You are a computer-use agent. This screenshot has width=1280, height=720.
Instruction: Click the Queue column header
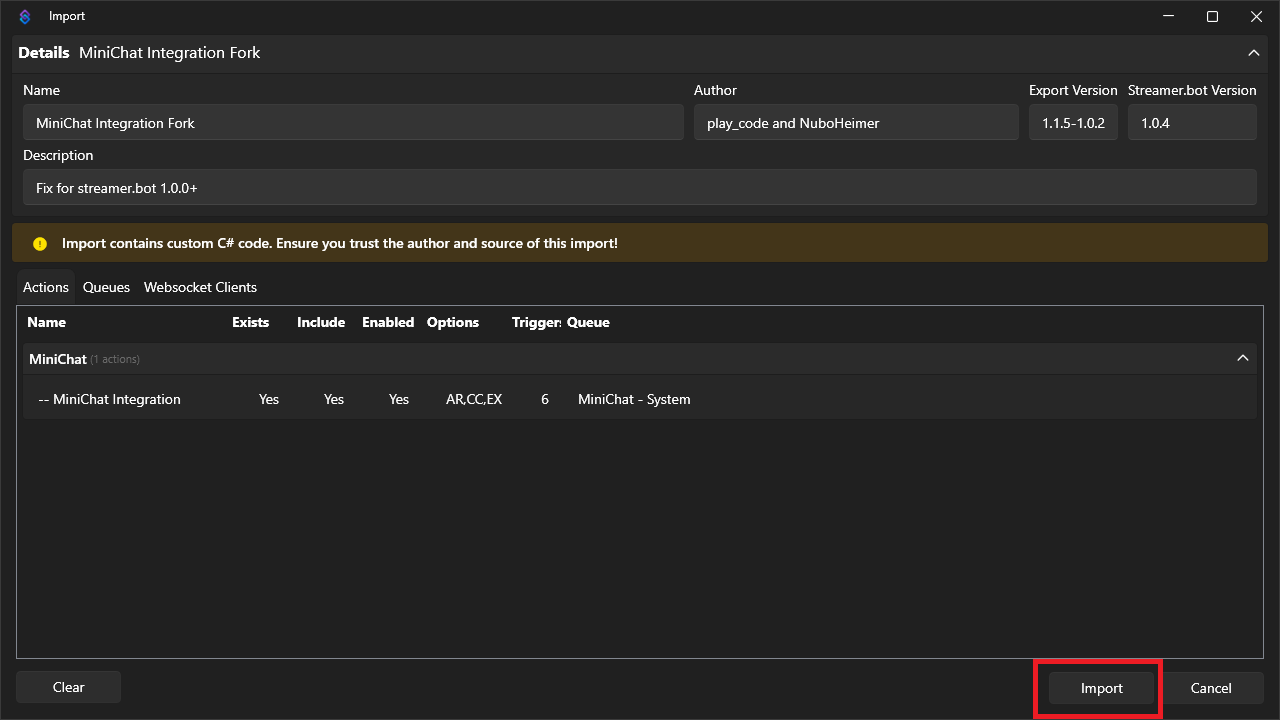(588, 322)
